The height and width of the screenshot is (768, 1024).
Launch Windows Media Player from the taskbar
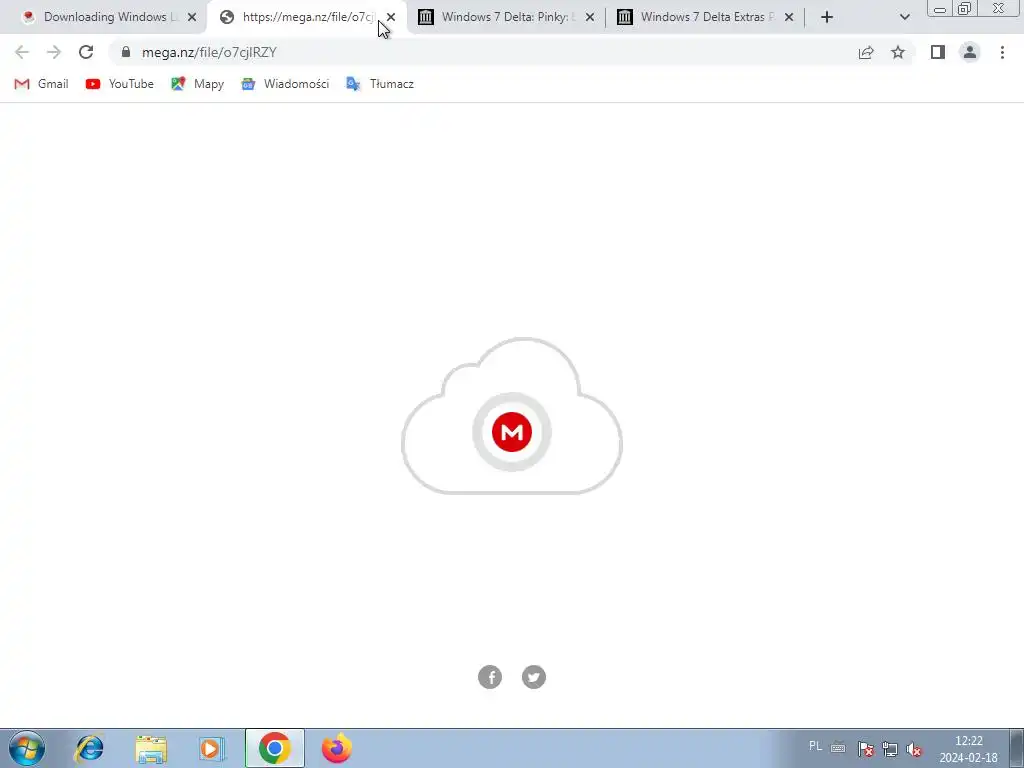point(212,748)
